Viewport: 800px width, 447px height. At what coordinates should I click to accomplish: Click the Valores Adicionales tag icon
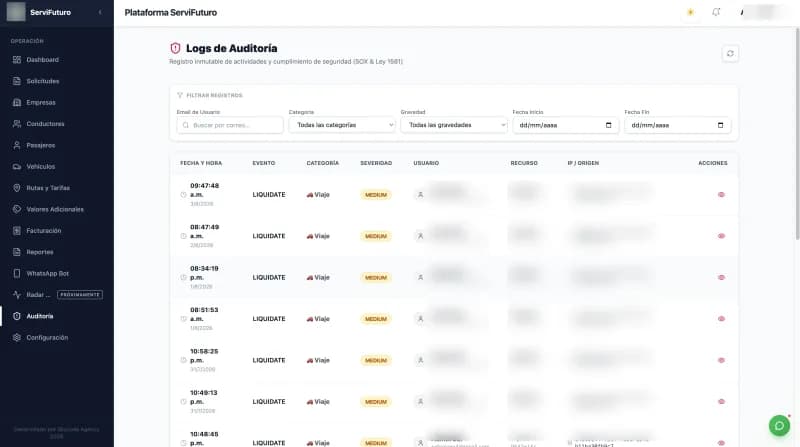tap(17, 209)
